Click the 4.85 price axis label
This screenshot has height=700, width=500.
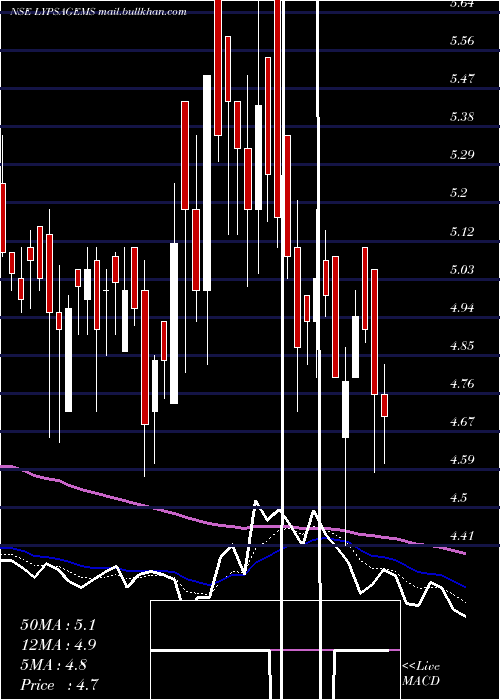point(462,346)
